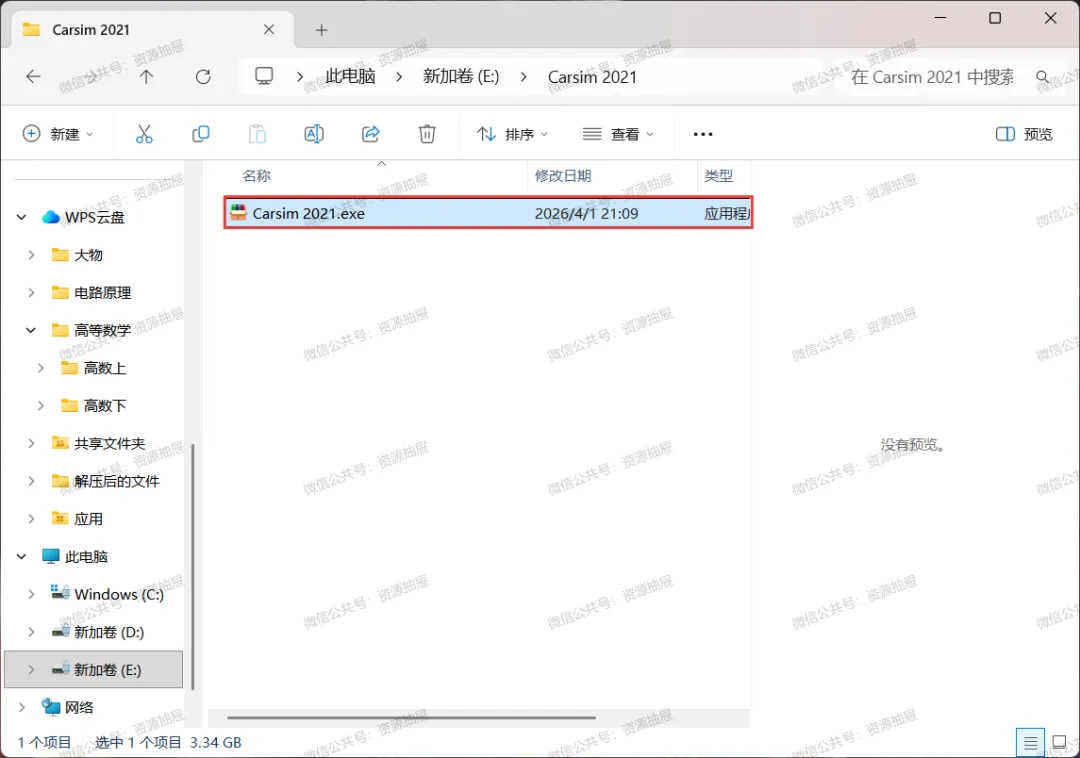The width and height of the screenshot is (1080, 758).
Task: Click the monitor icon in address bar
Action: point(264,76)
